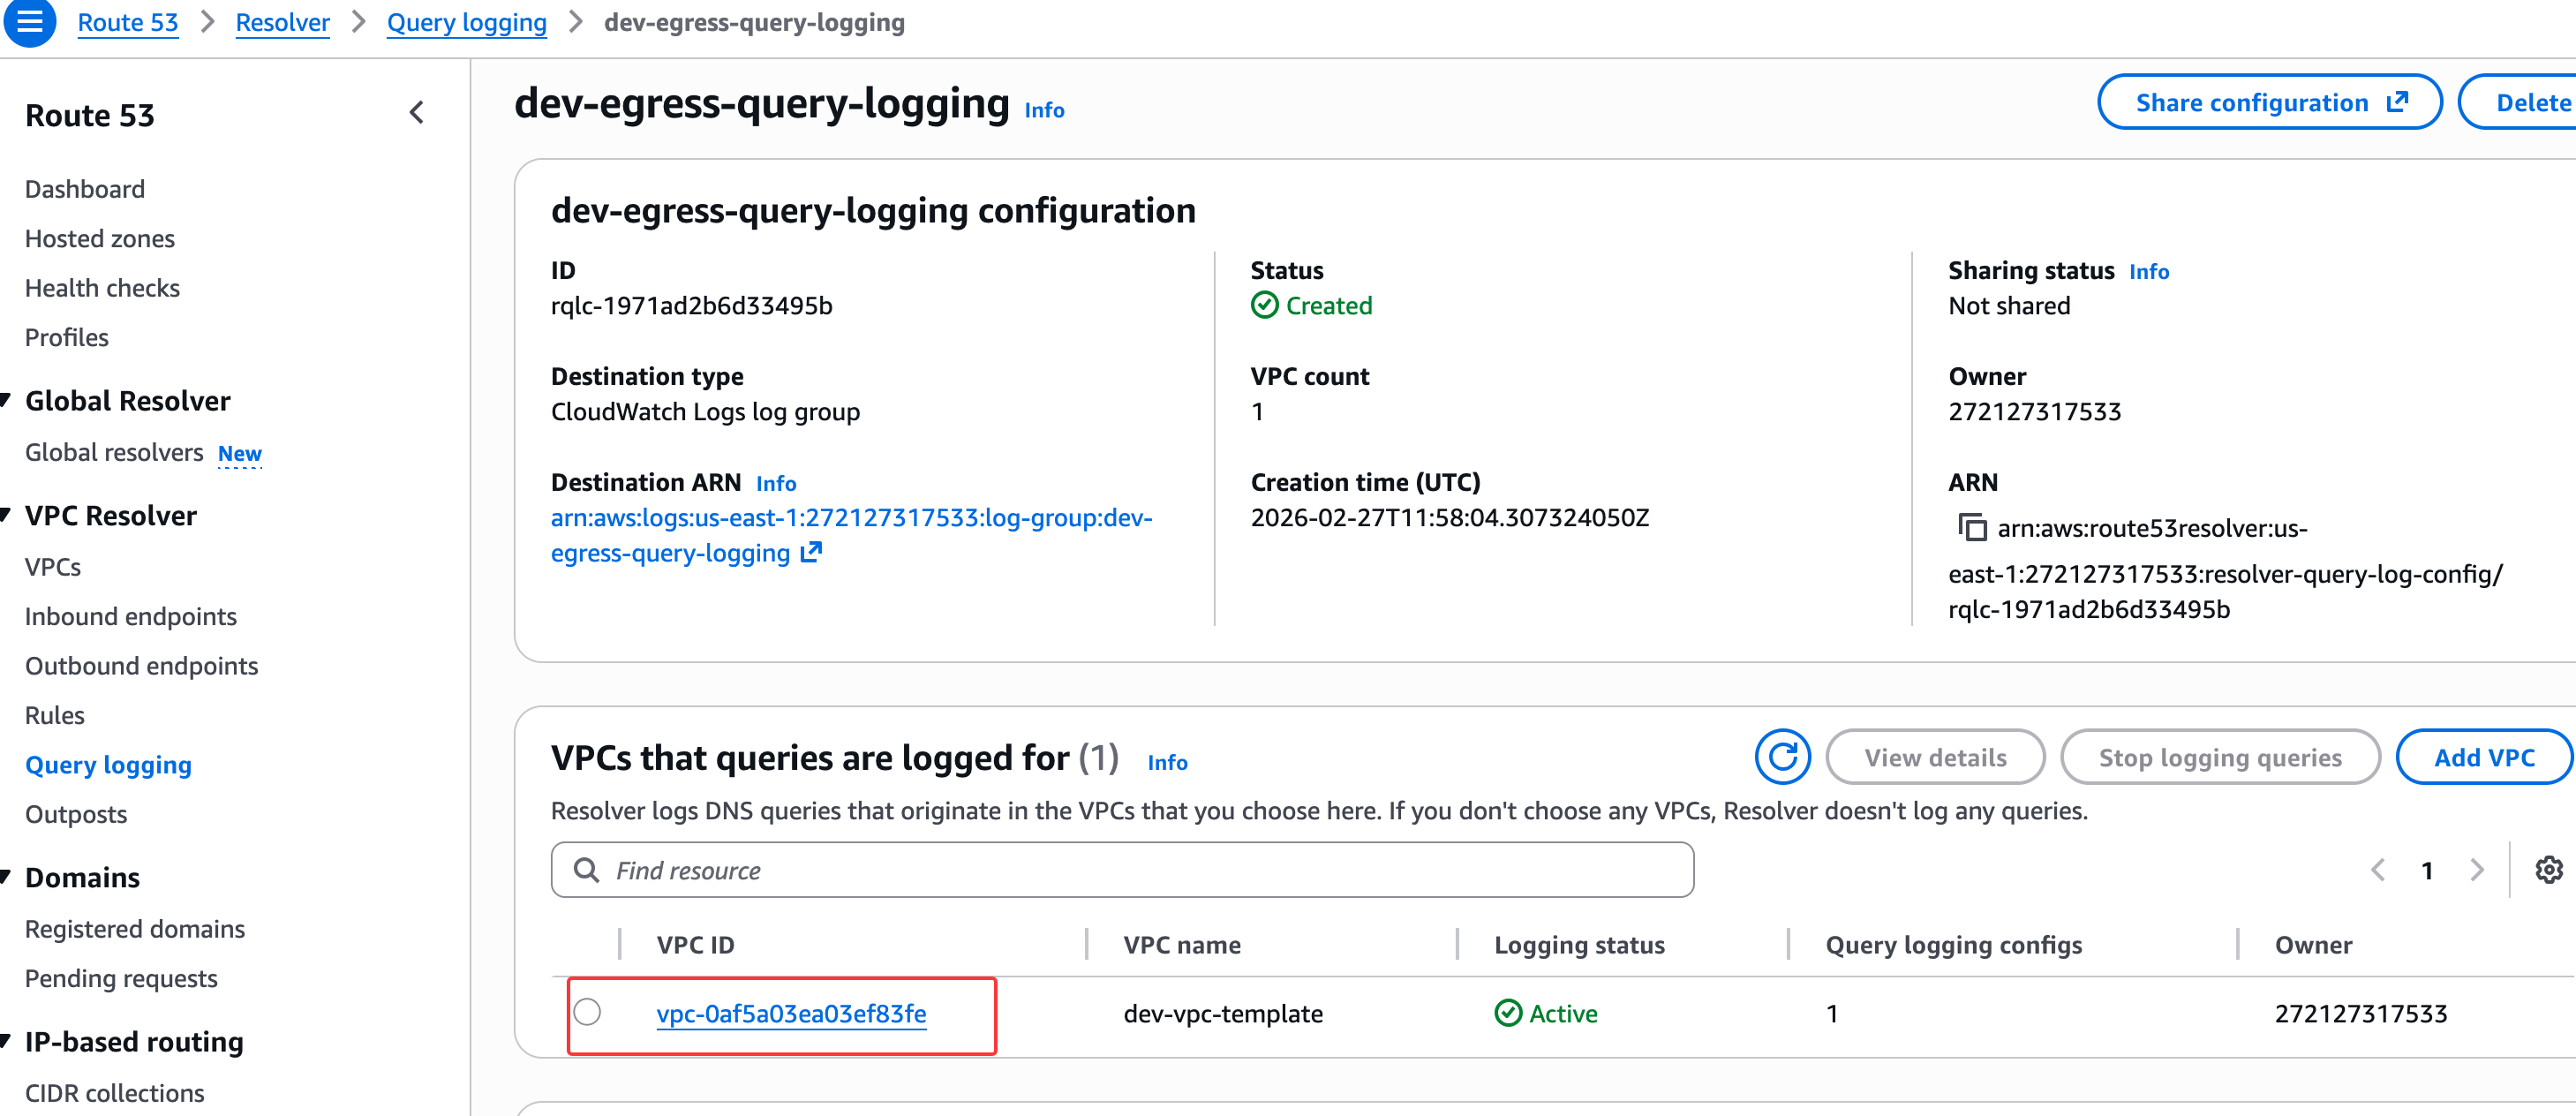Open Hosted zones in sidebar

click(100, 238)
